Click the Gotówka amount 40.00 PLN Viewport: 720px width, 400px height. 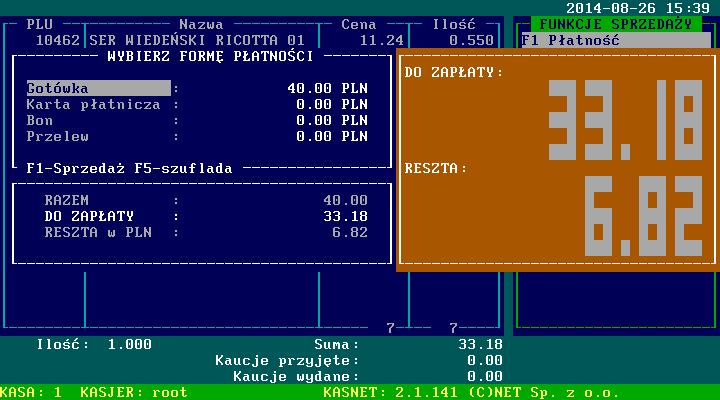click(327, 88)
